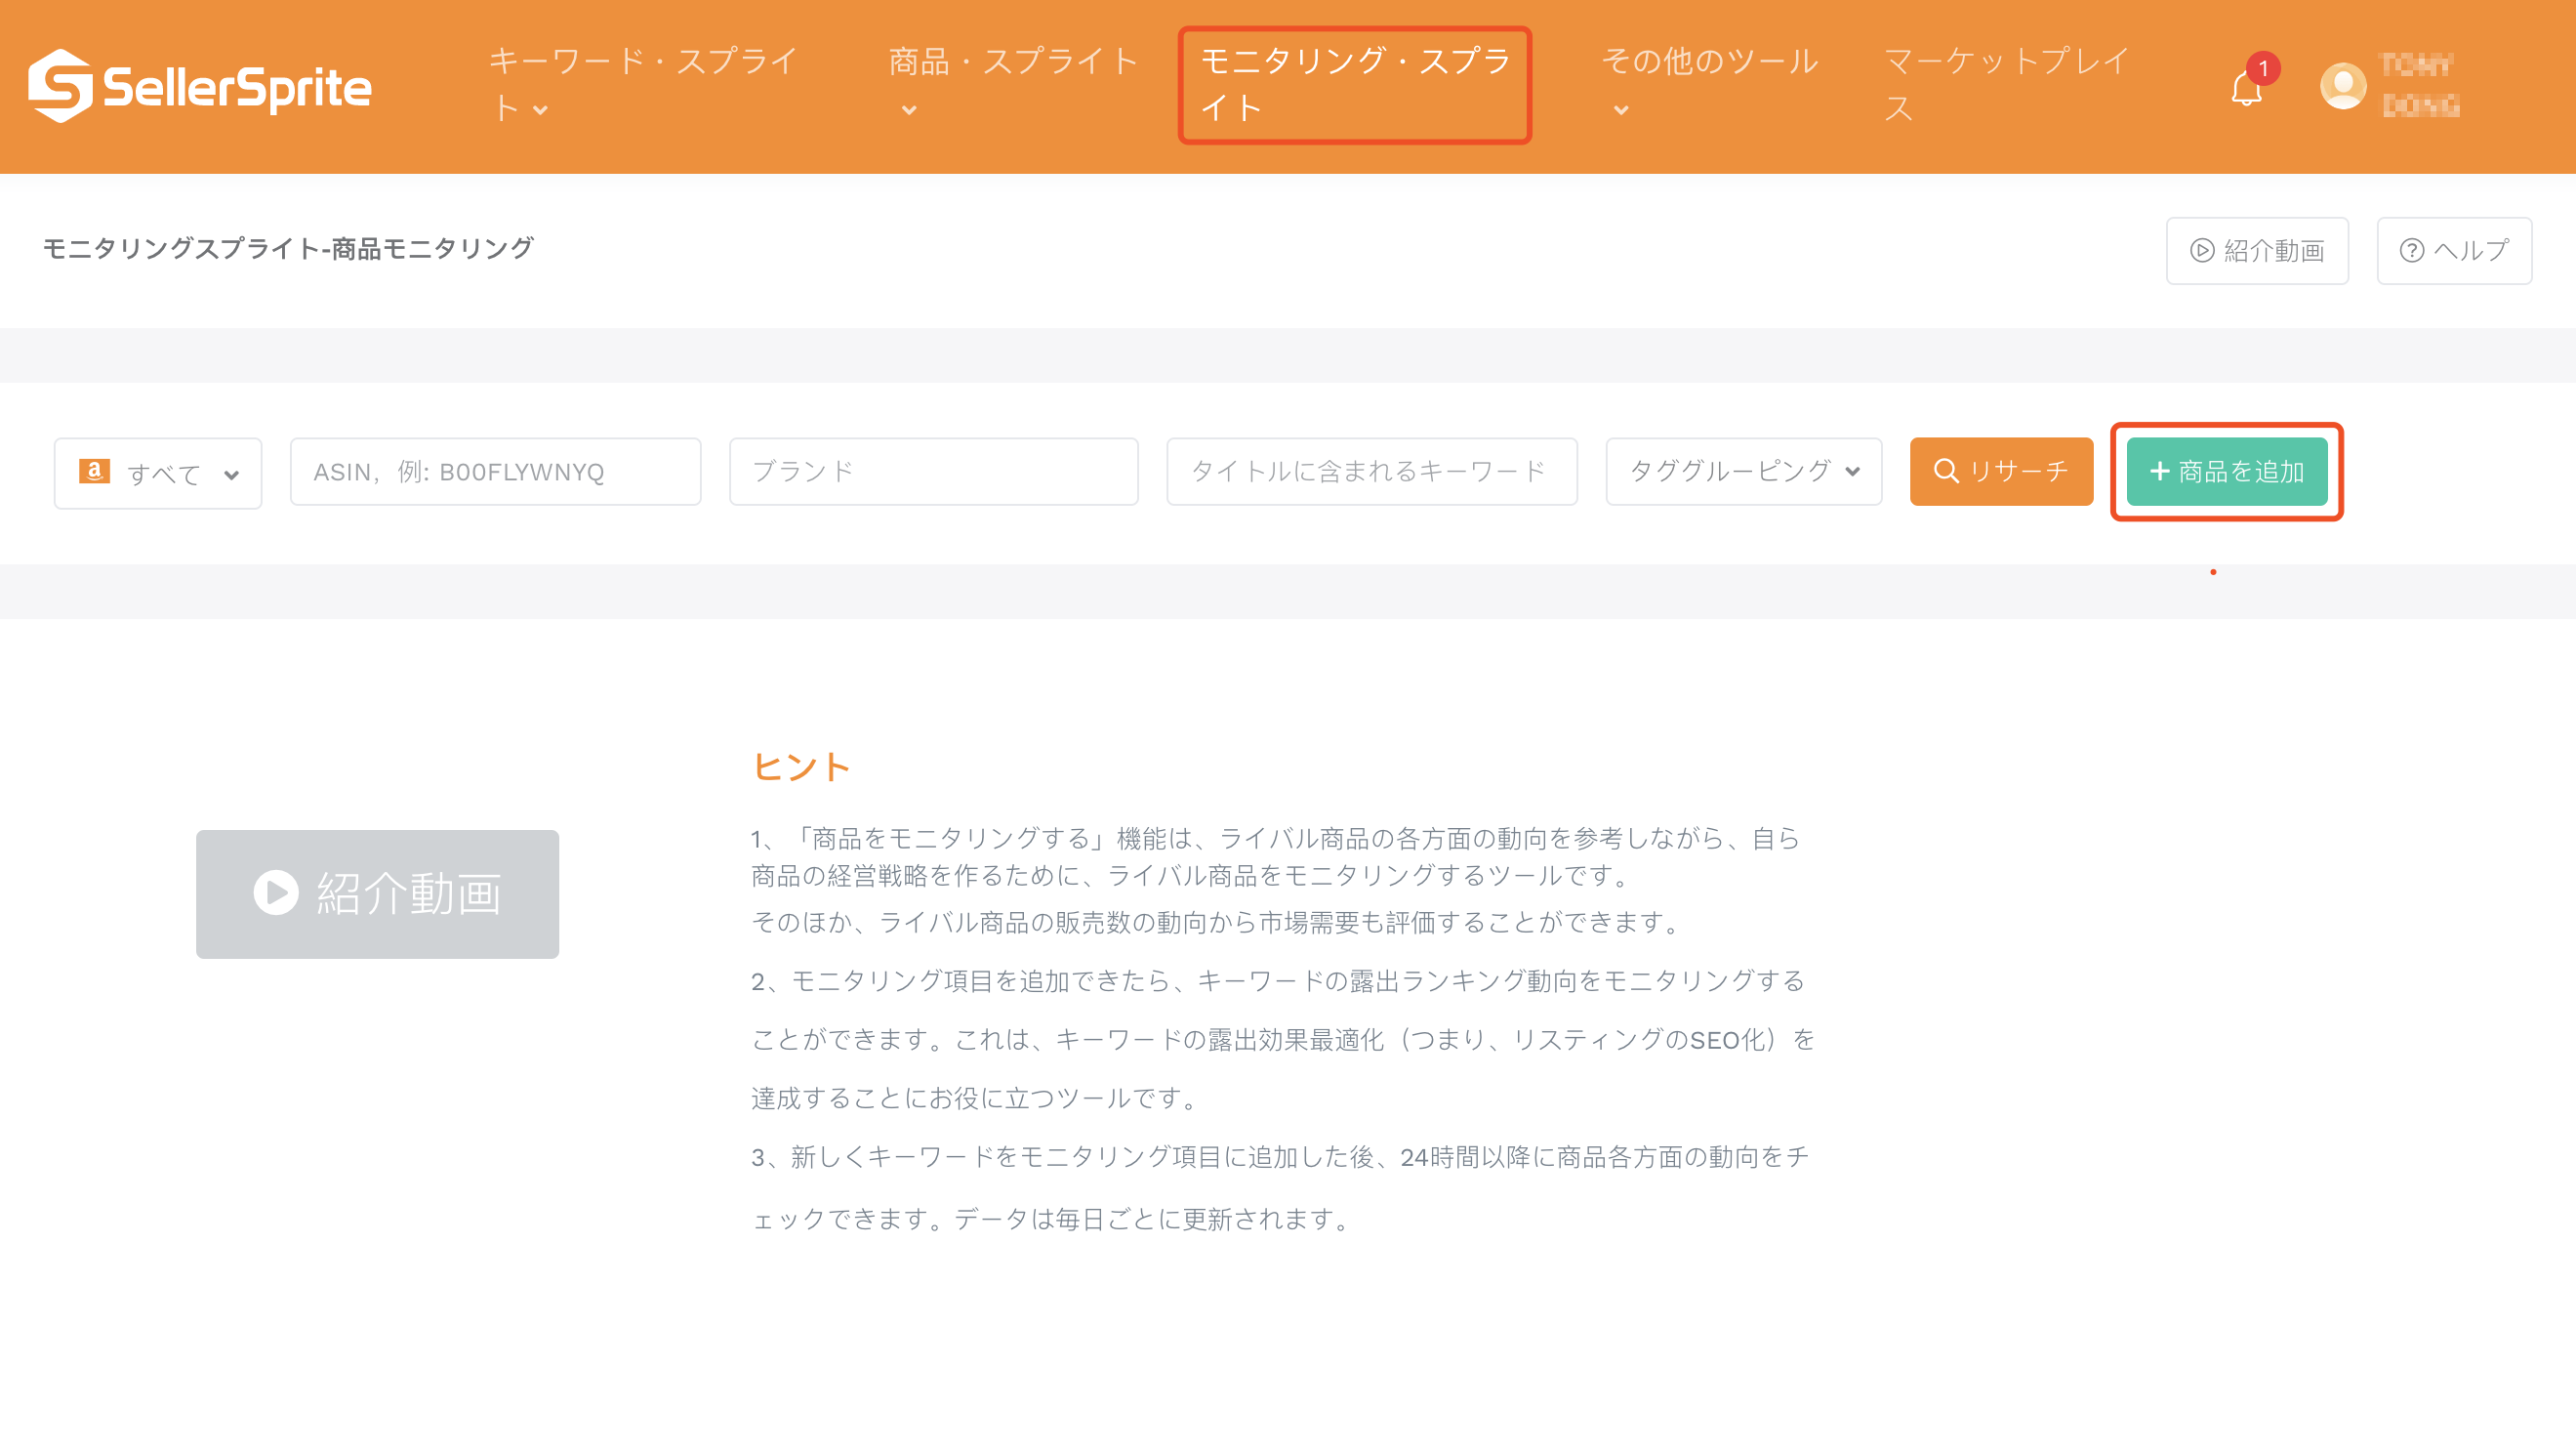Click the SellerSprite logo

tap(200, 86)
